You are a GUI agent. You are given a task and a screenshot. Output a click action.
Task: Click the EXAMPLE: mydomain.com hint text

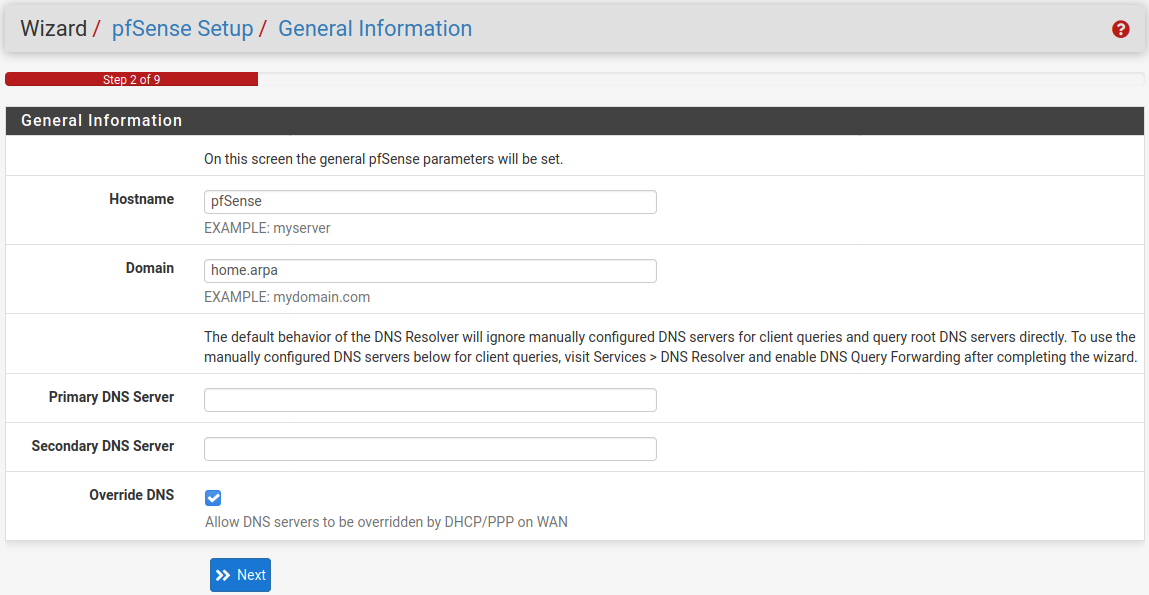pos(285,296)
